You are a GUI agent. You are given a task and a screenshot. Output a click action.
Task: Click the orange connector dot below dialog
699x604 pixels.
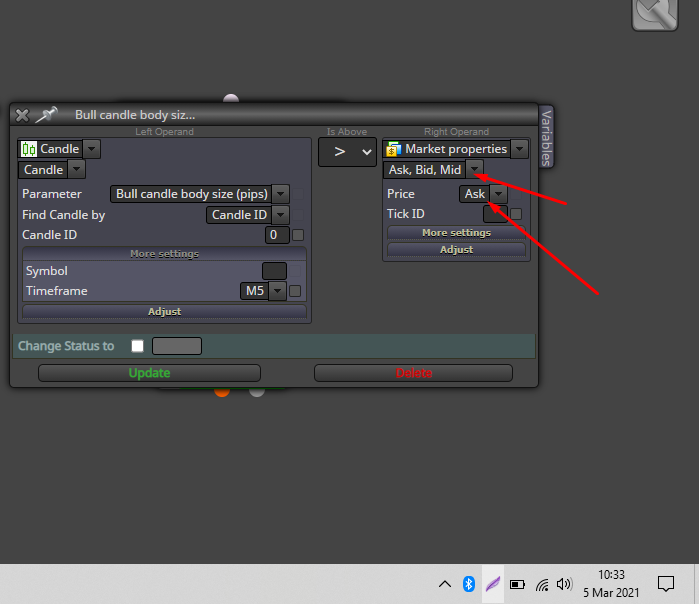tap(222, 392)
